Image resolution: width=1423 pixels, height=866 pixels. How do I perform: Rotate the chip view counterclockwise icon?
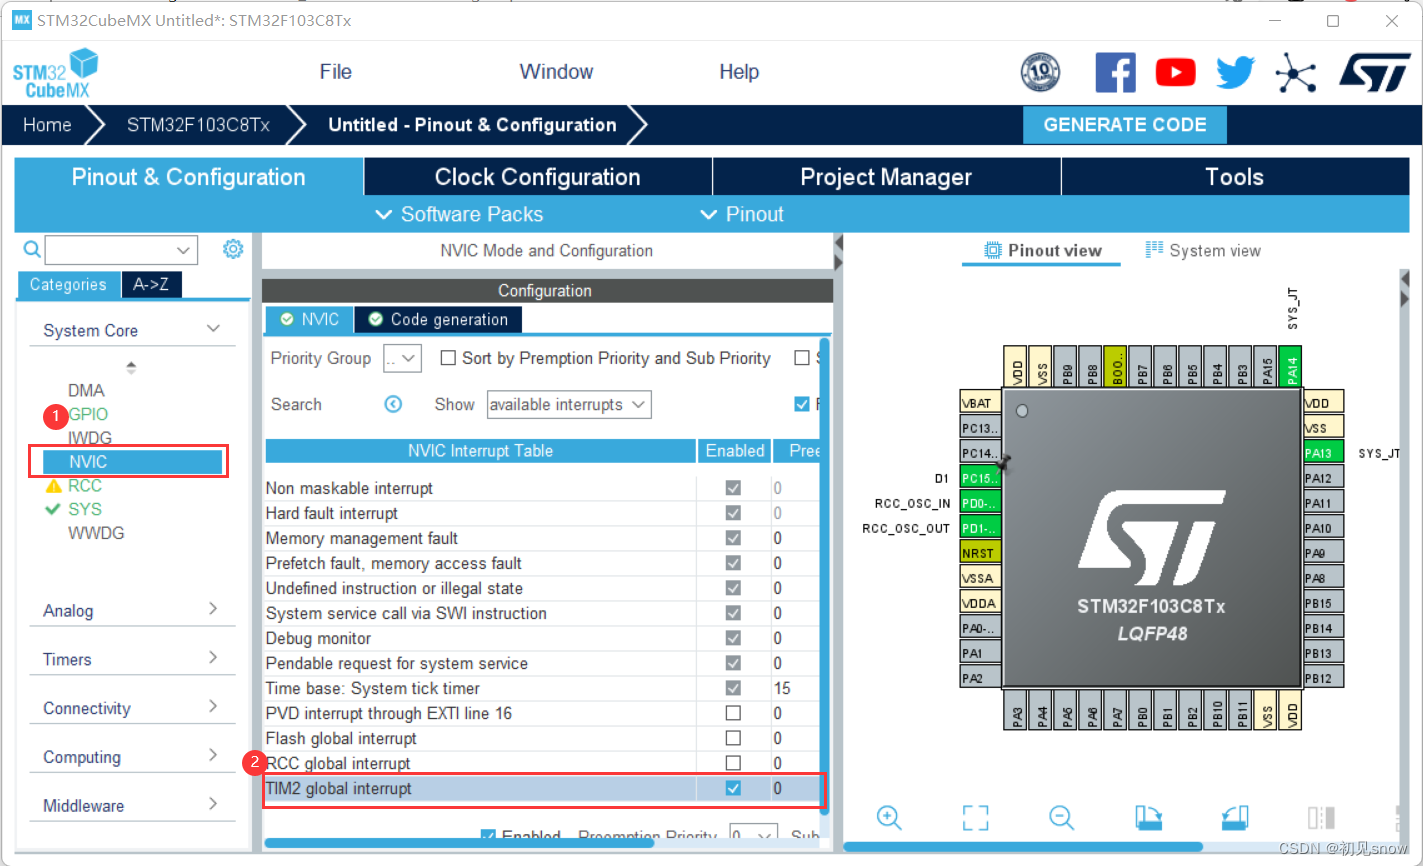point(1235,817)
